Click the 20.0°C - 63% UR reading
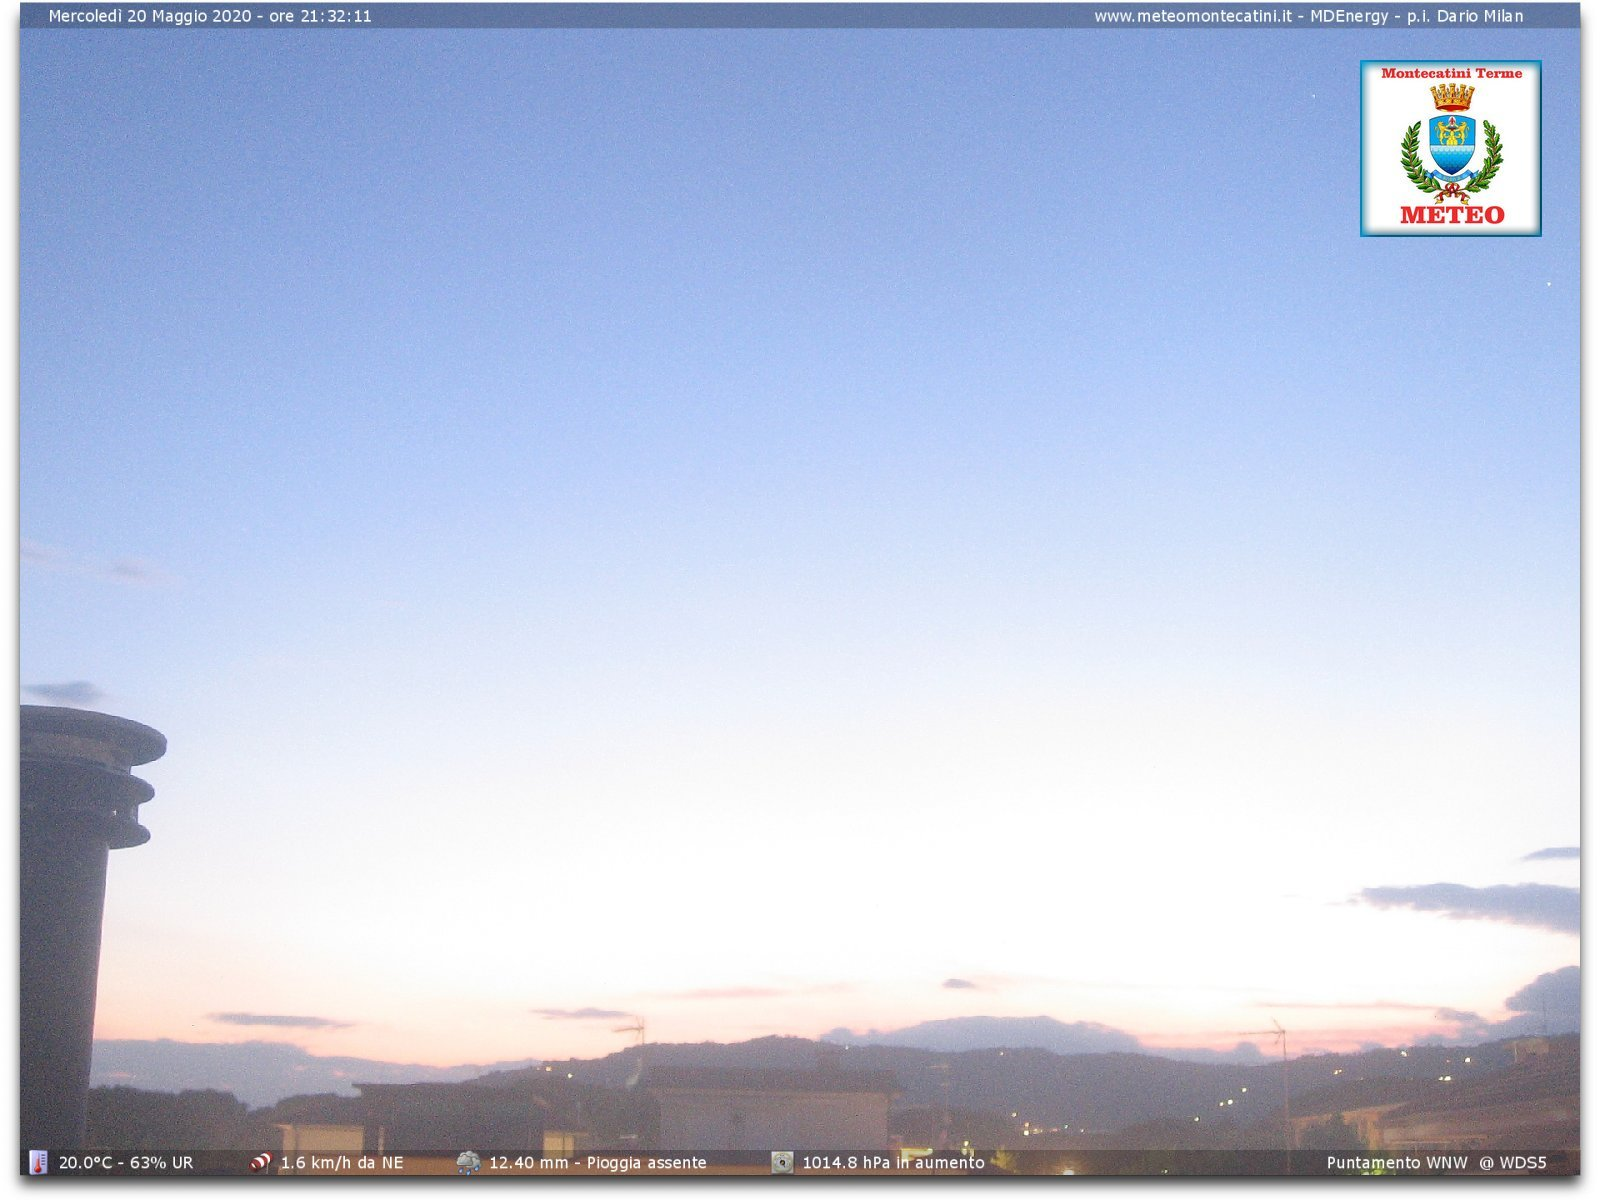This screenshot has width=1600, height=1200. pos(126,1162)
